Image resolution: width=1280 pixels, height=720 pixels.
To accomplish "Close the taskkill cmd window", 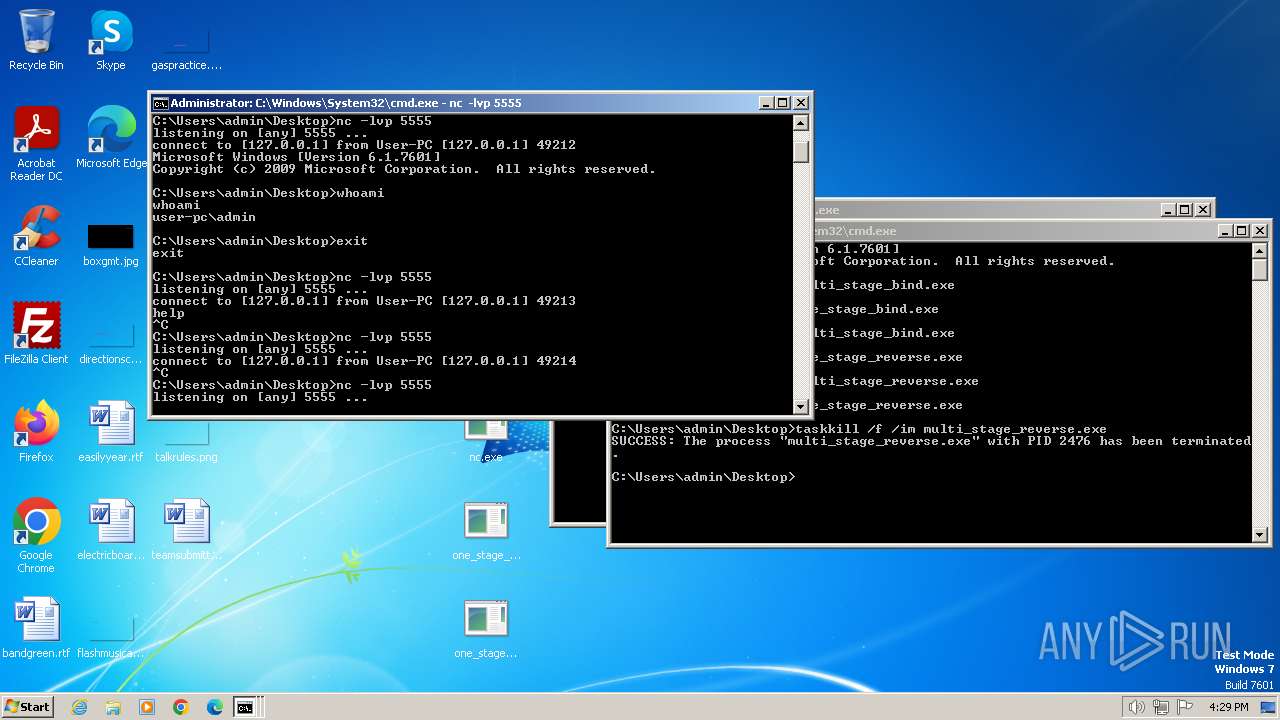I will click(x=1259, y=231).
